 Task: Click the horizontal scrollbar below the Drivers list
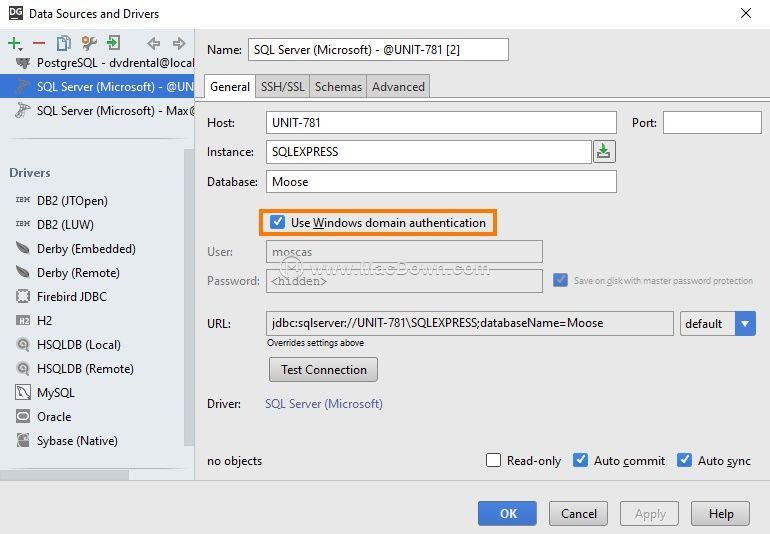click(64, 475)
